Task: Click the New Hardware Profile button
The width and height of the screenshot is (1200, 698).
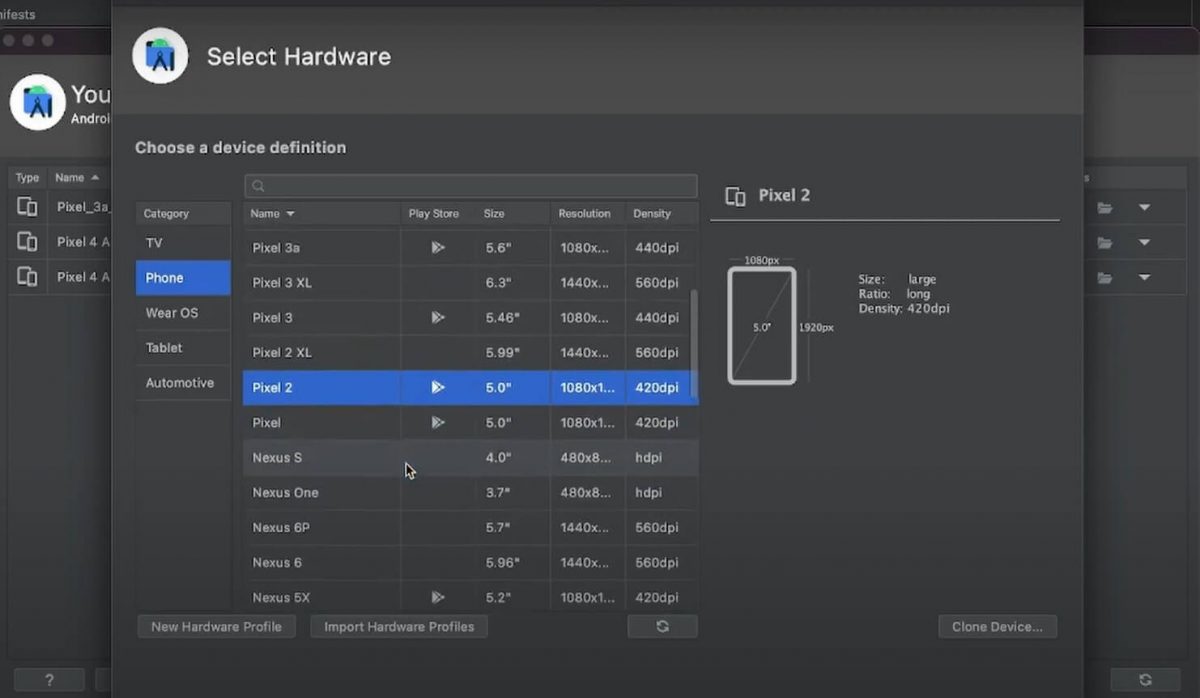Action: point(216,626)
